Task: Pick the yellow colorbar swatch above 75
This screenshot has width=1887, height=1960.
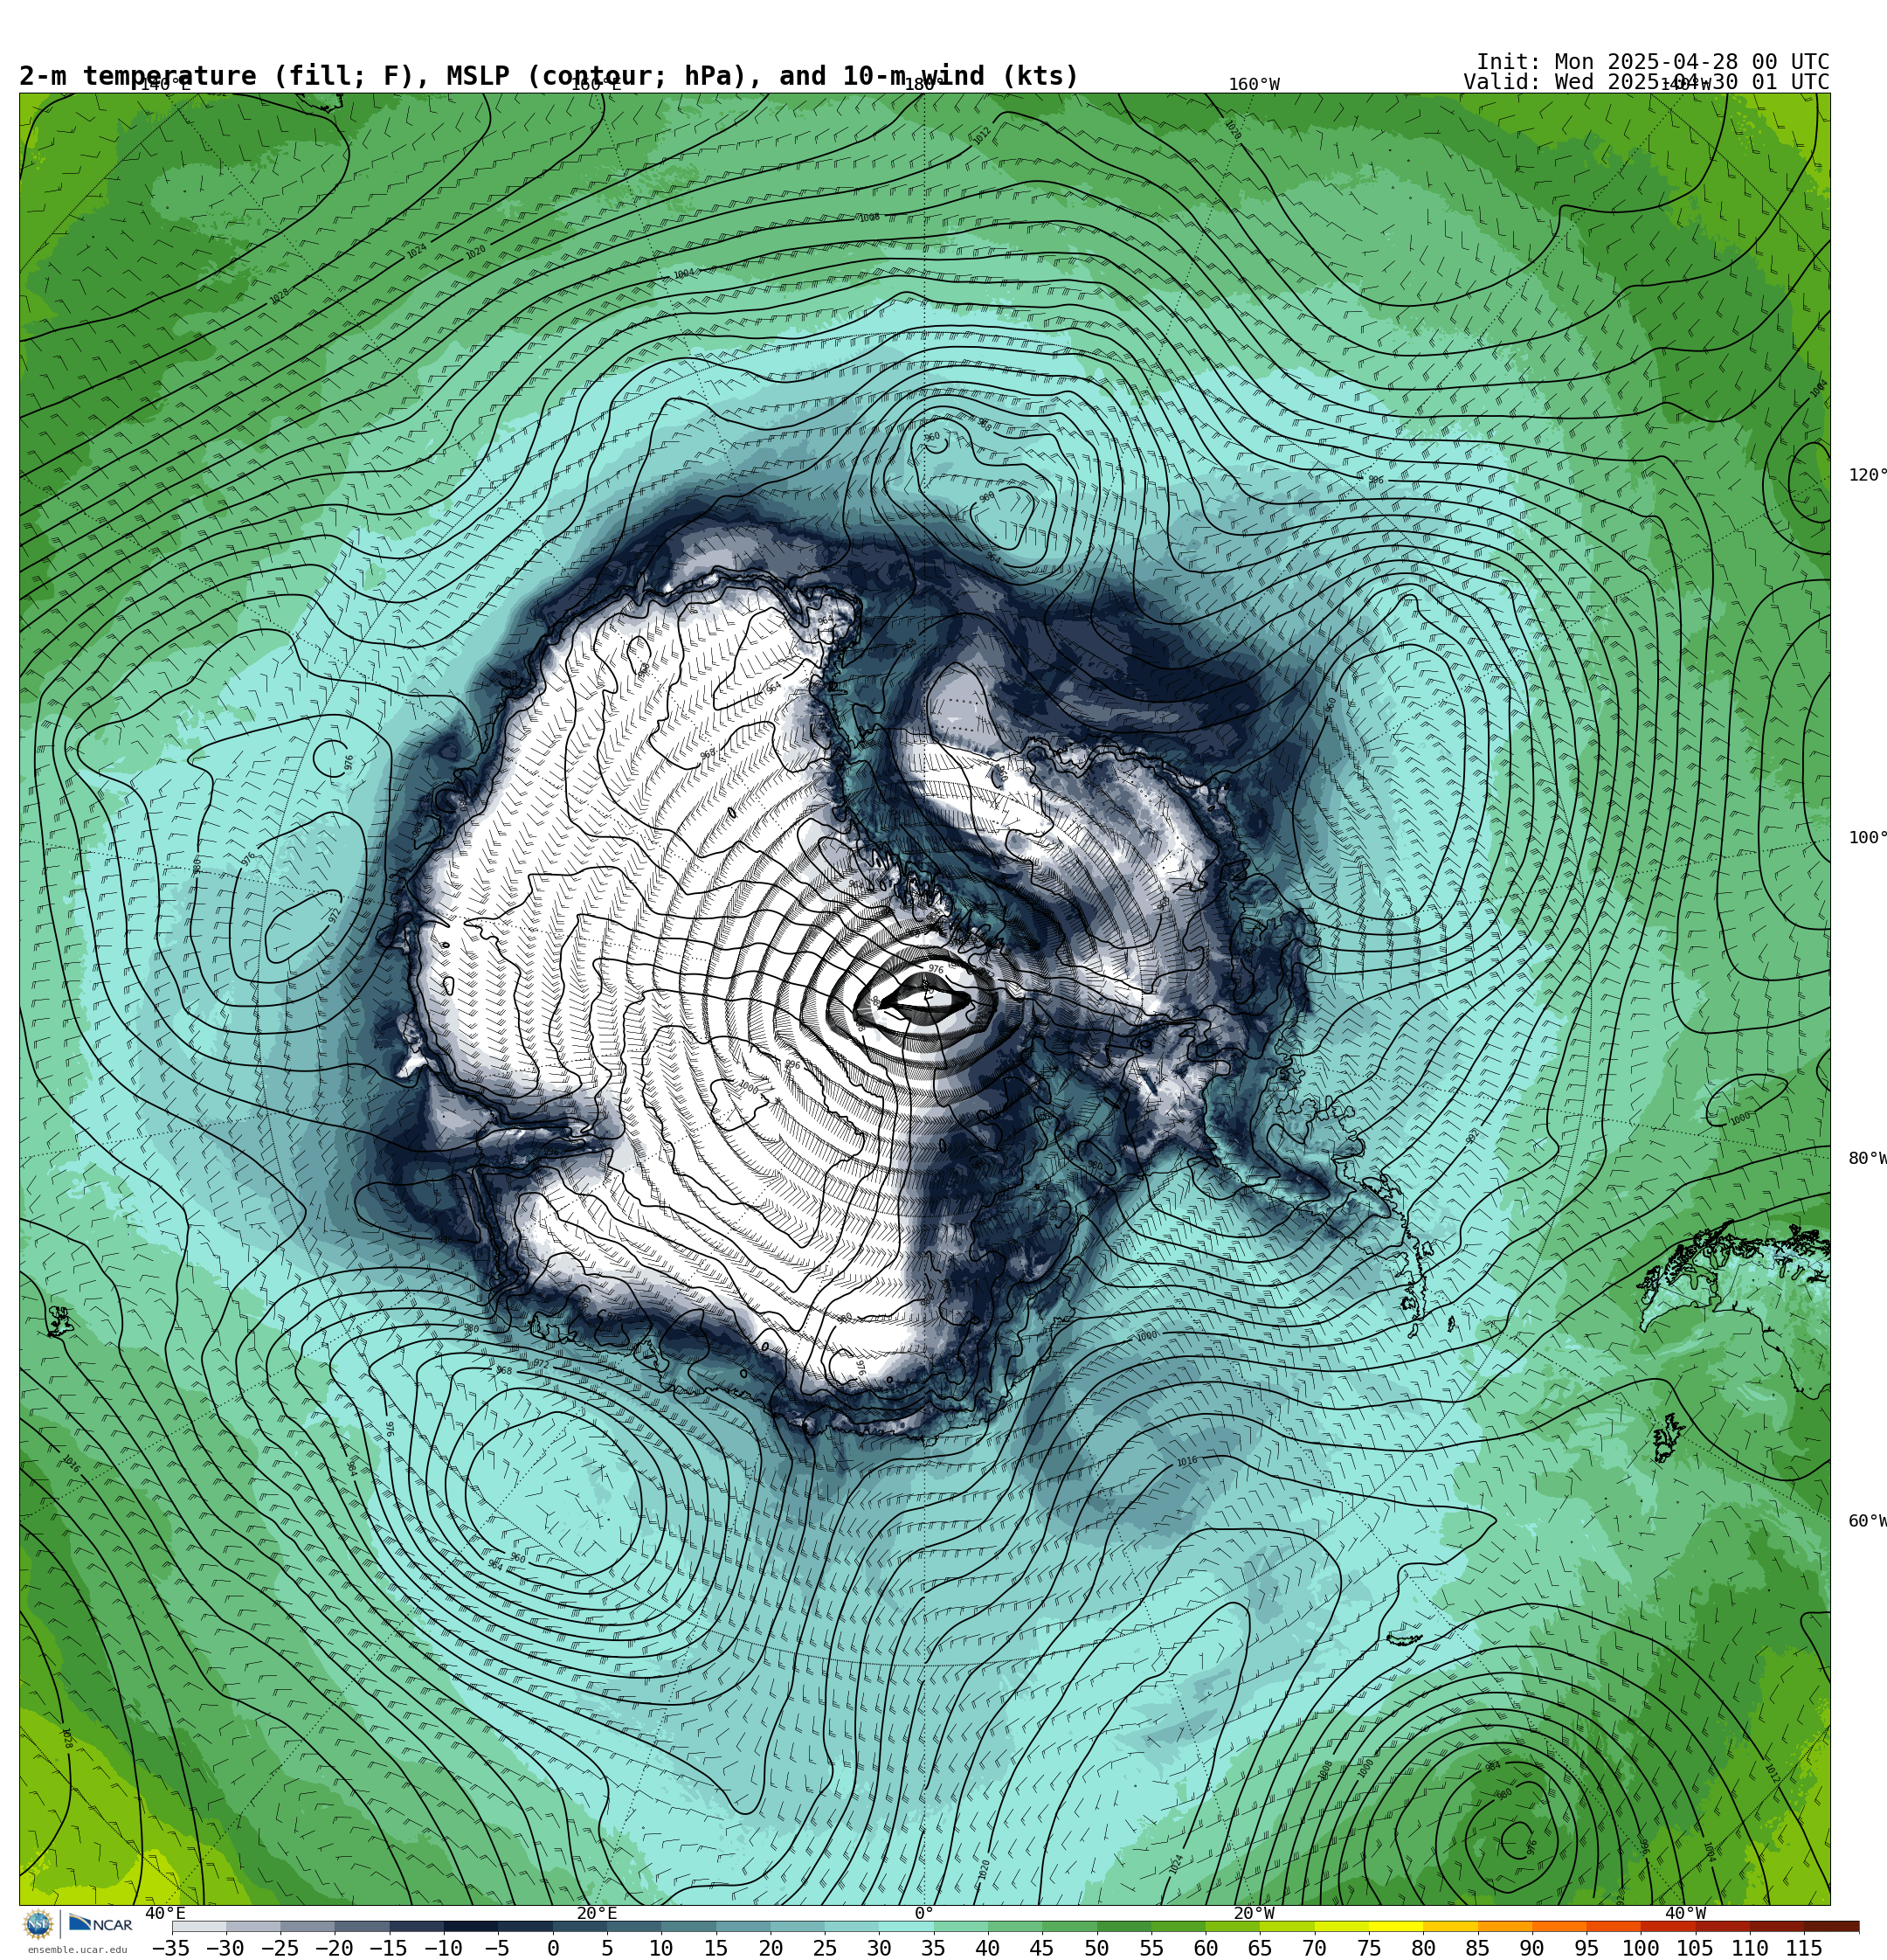Action: 1396,1926
